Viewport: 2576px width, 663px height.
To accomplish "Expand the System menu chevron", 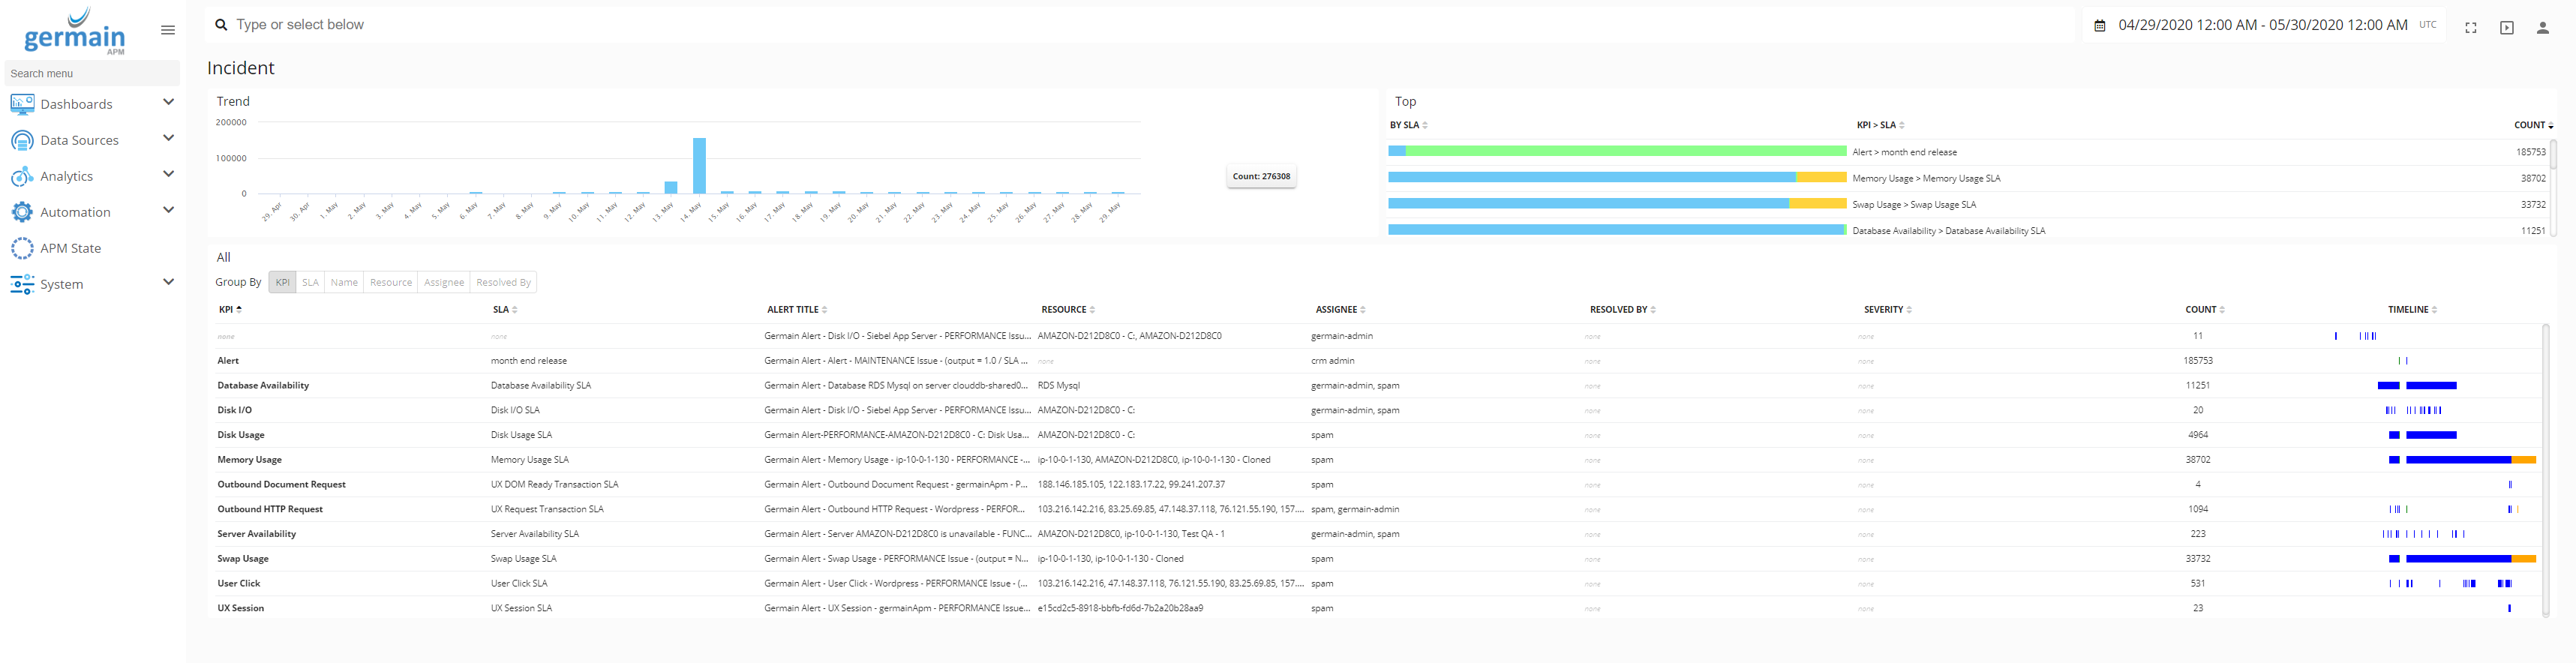I will [x=168, y=282].
